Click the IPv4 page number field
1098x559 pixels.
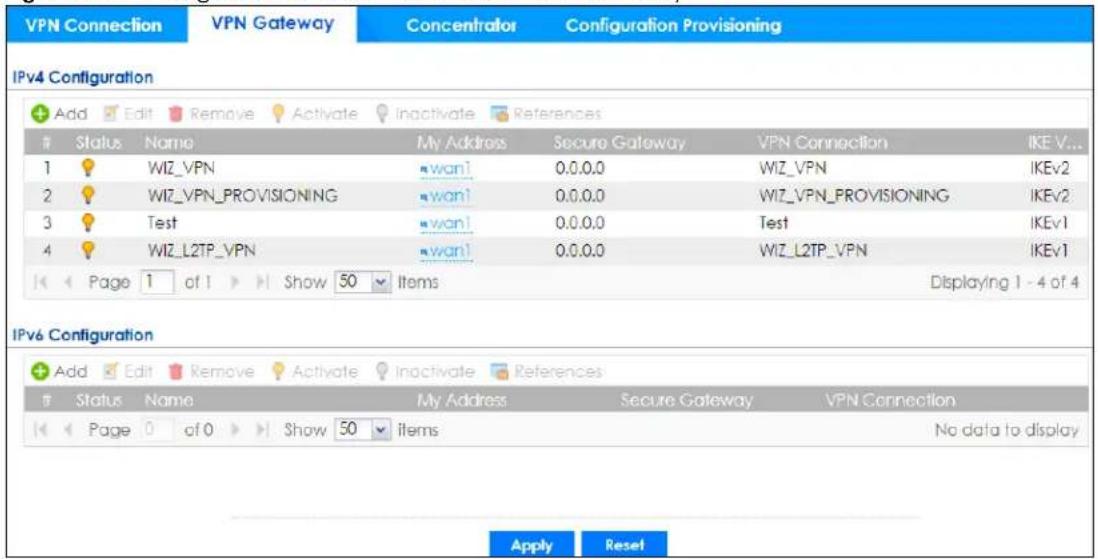pyautogui.click(x=156, y=282)
